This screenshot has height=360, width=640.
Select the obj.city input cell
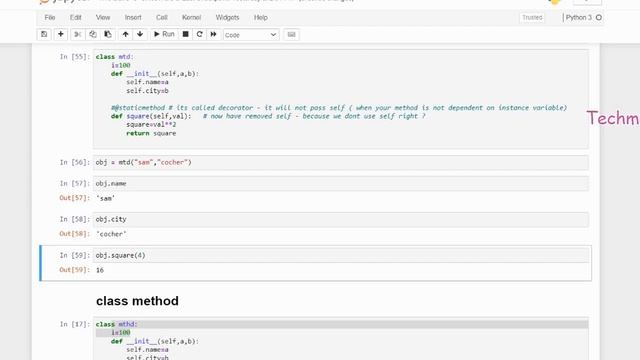340,219
